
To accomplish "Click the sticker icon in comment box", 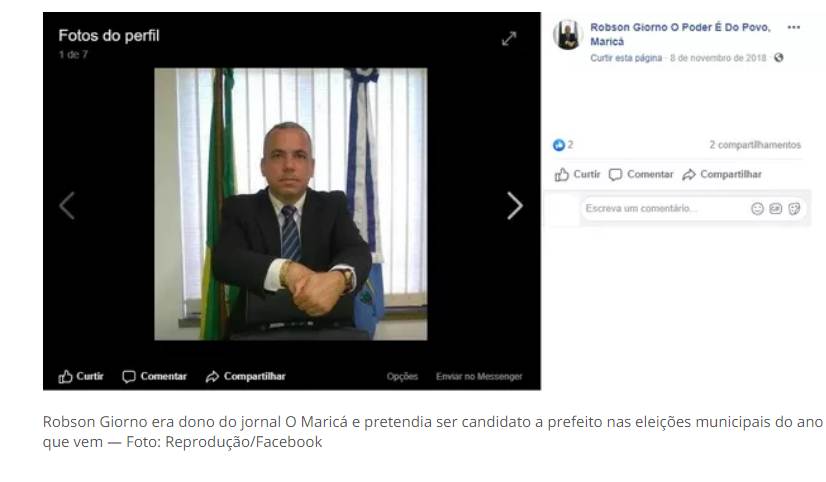I will [794, 209].
